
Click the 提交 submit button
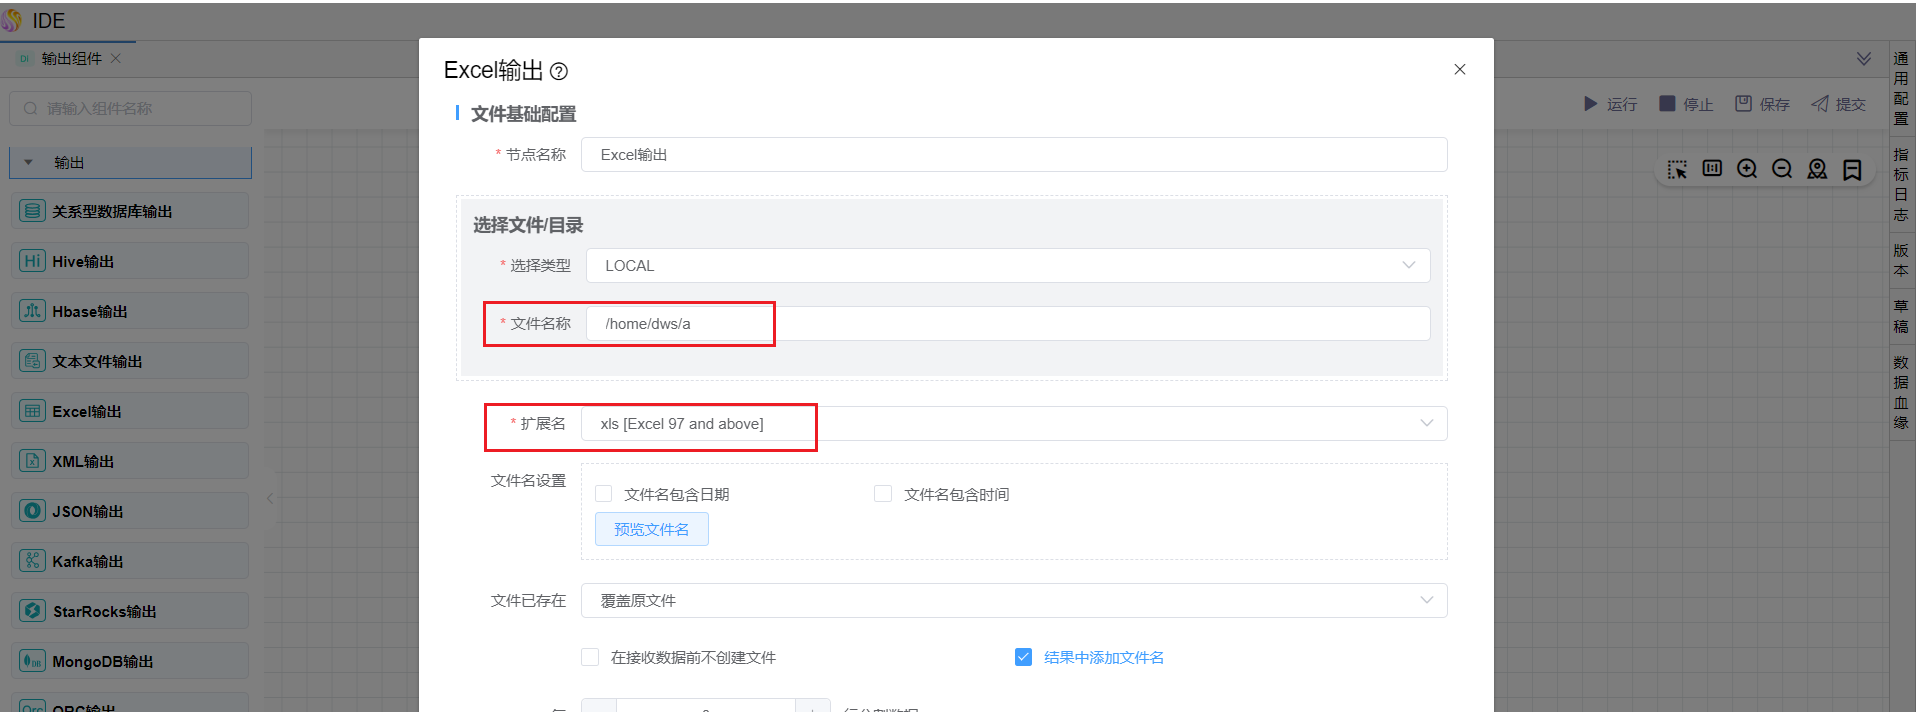click(x=1839, y=104)
